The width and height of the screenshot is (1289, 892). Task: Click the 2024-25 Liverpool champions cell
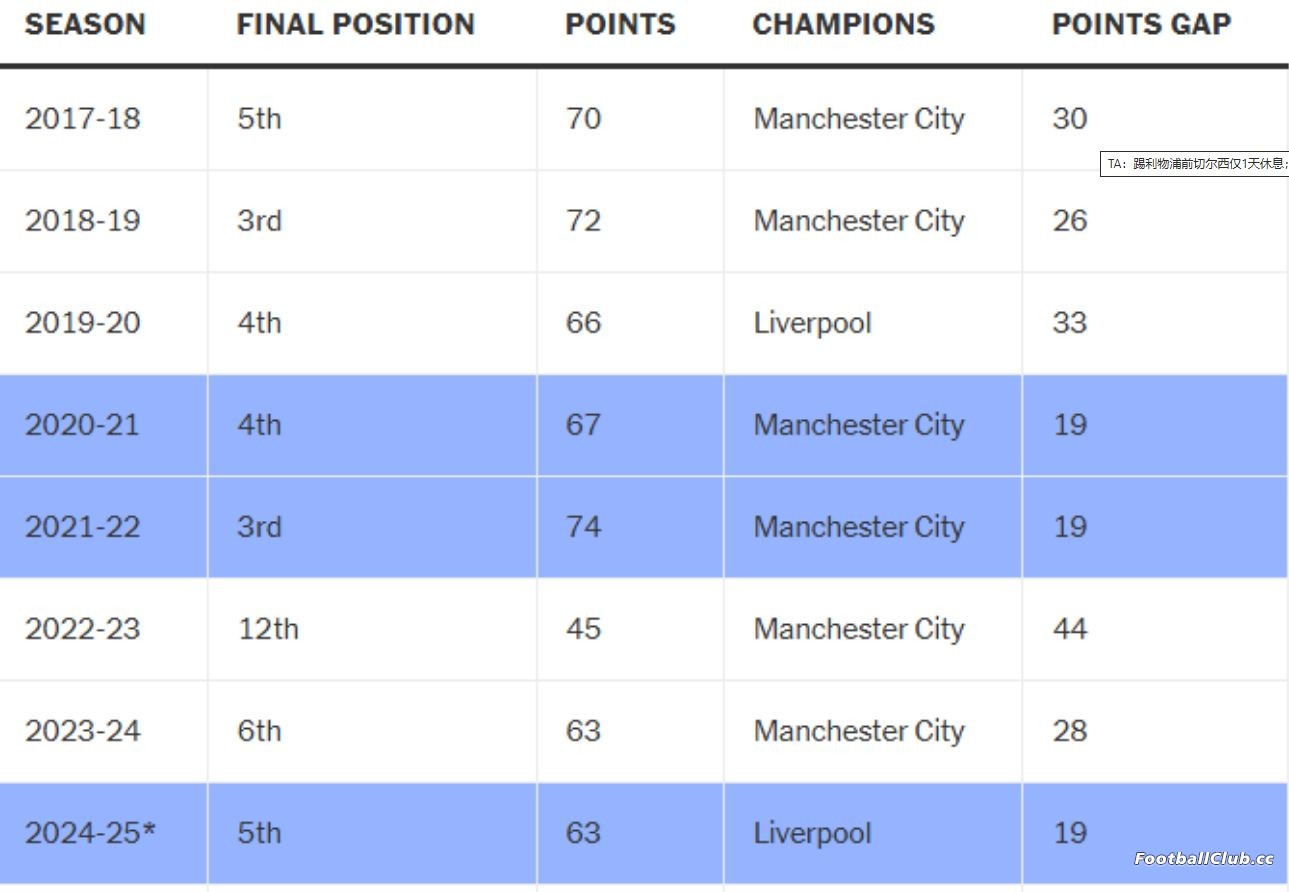click(872, 833)
